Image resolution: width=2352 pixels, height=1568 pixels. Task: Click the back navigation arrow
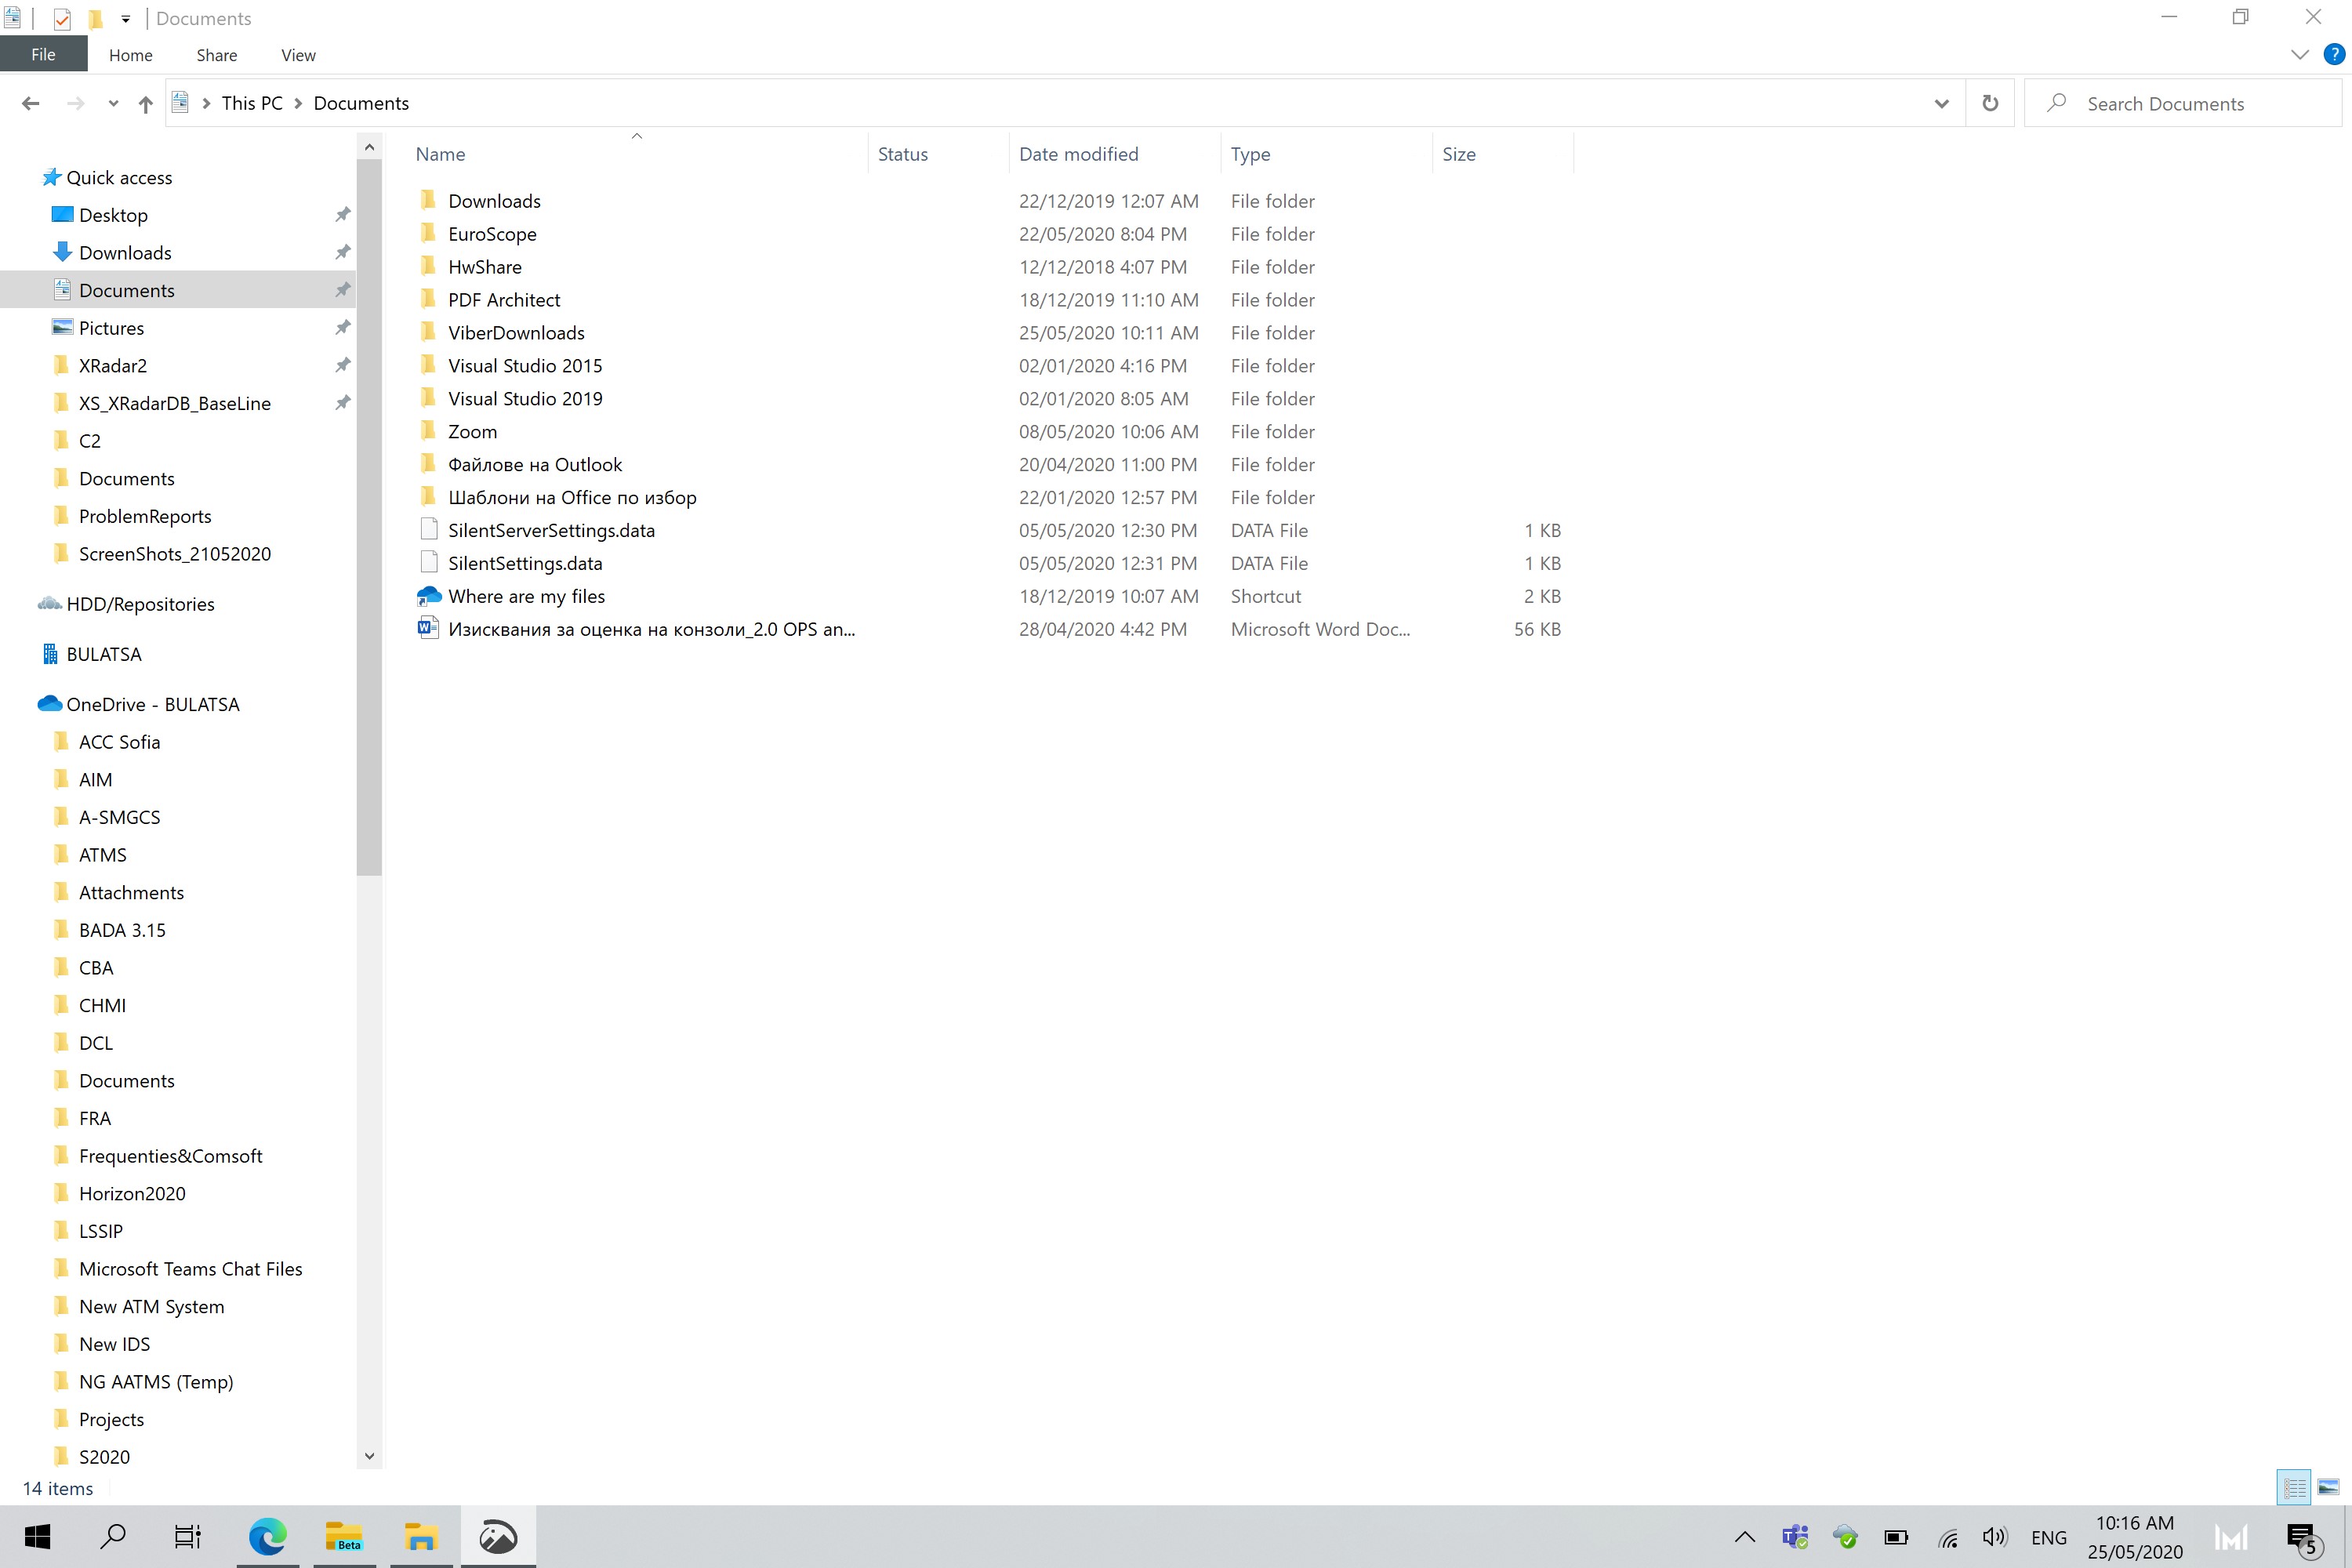click(30, 103)
